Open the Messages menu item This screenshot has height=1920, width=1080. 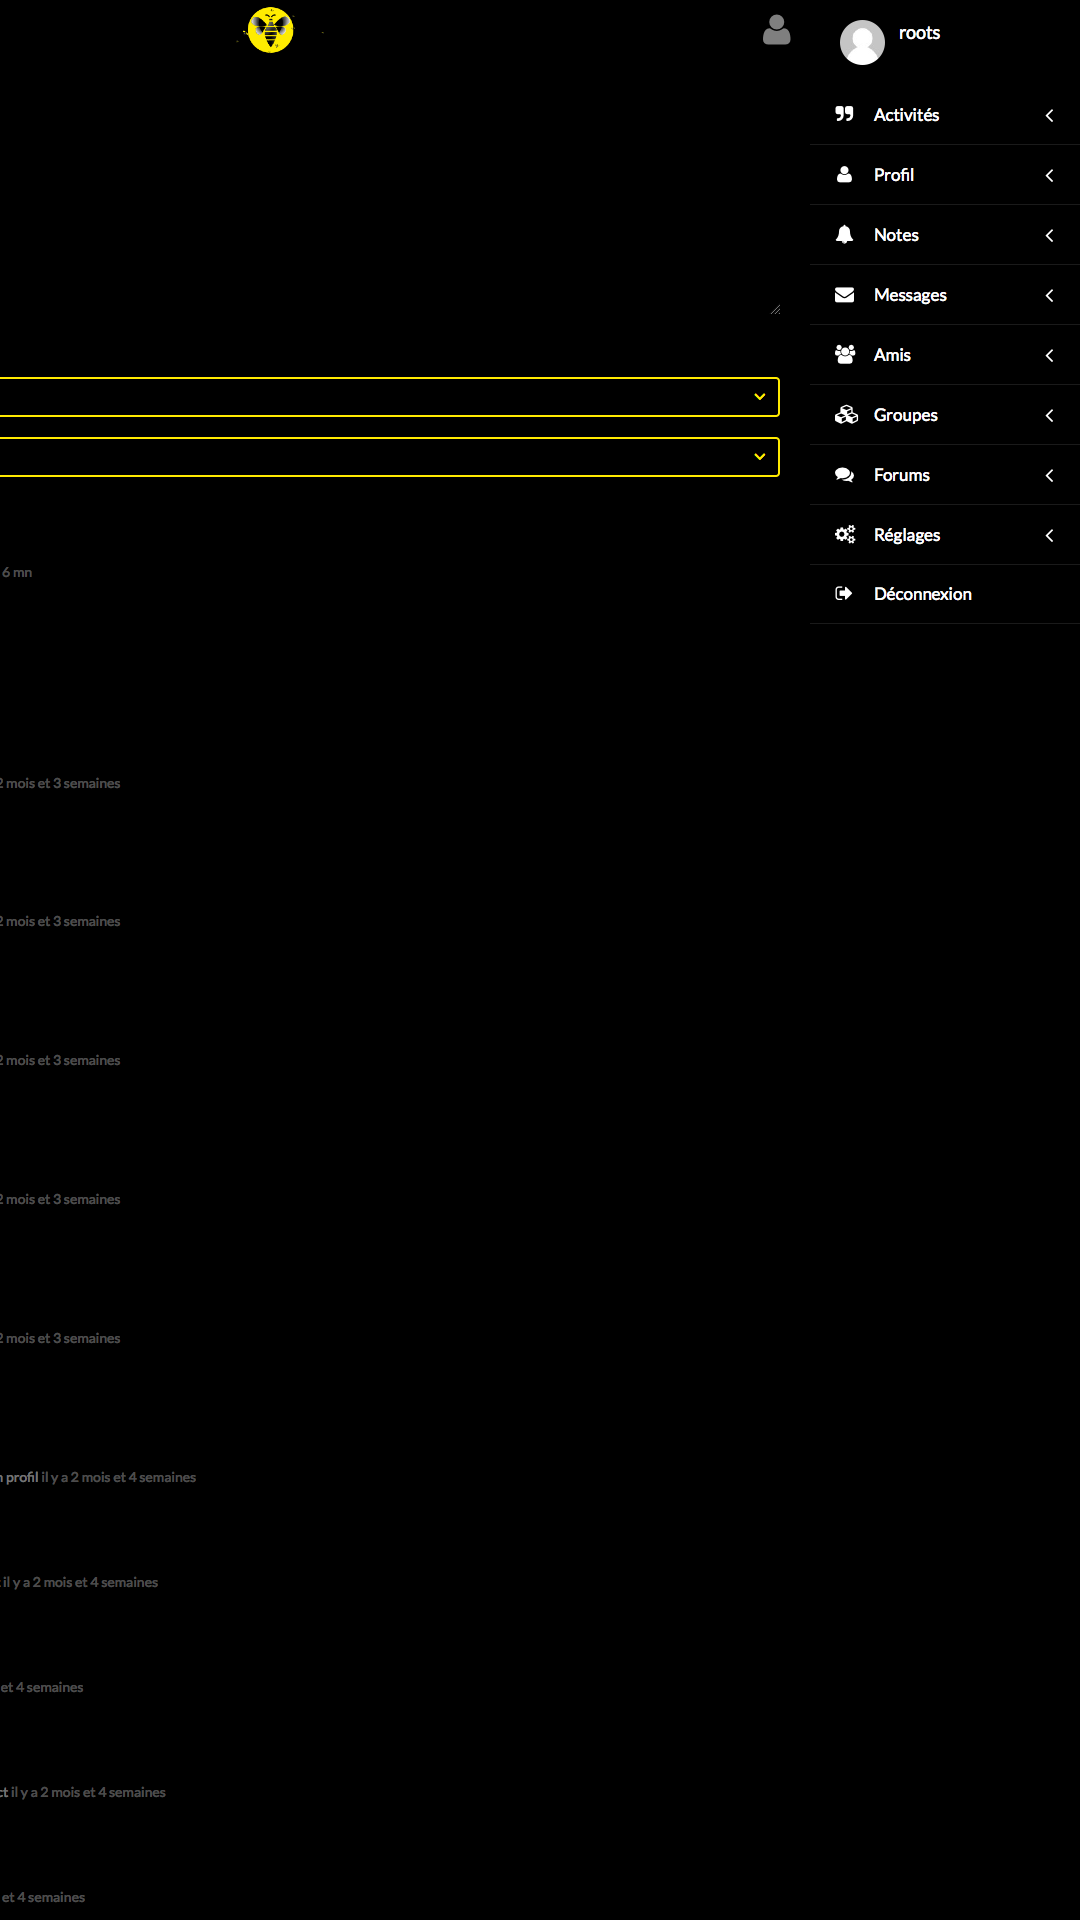point(945,295)
